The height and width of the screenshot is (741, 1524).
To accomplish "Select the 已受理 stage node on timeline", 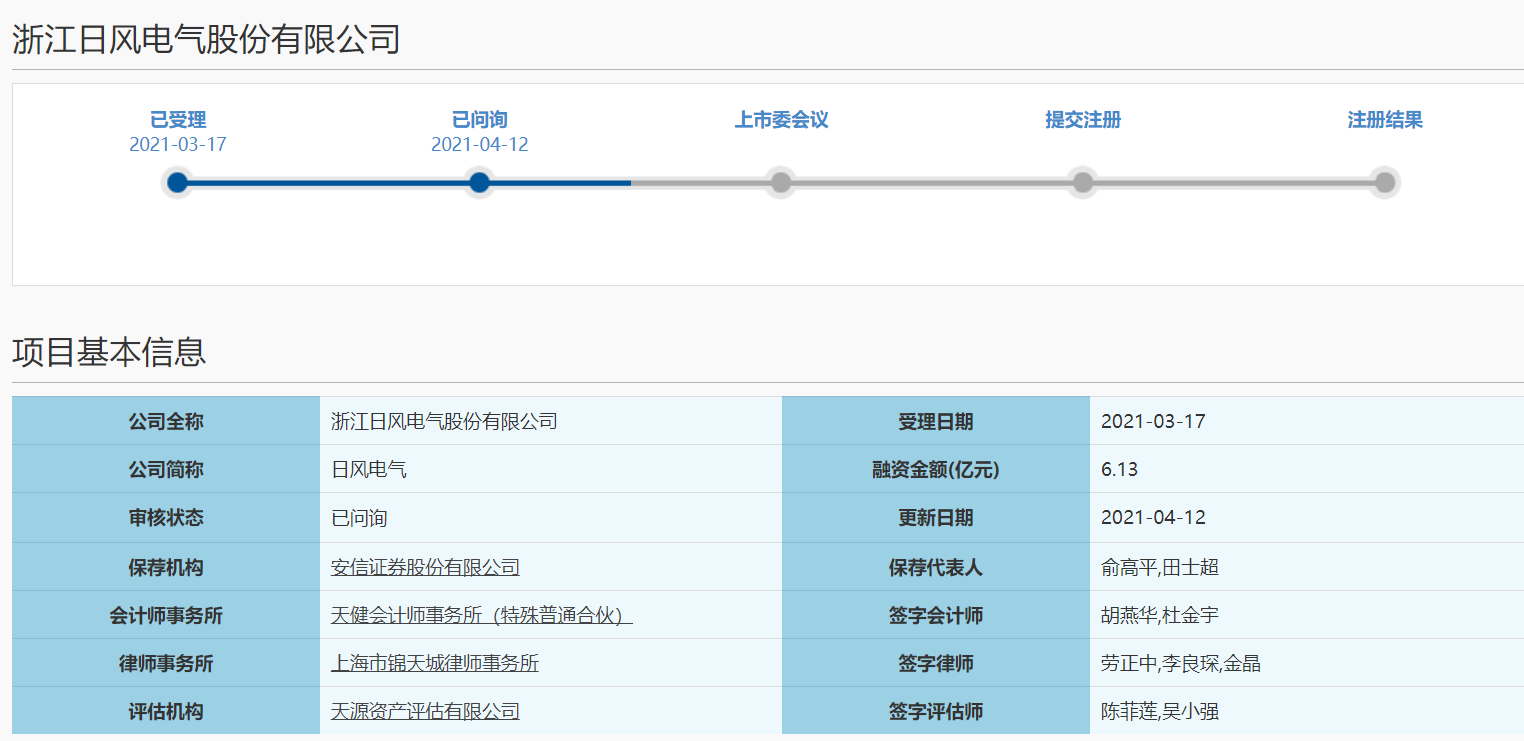I will point(177,183).
